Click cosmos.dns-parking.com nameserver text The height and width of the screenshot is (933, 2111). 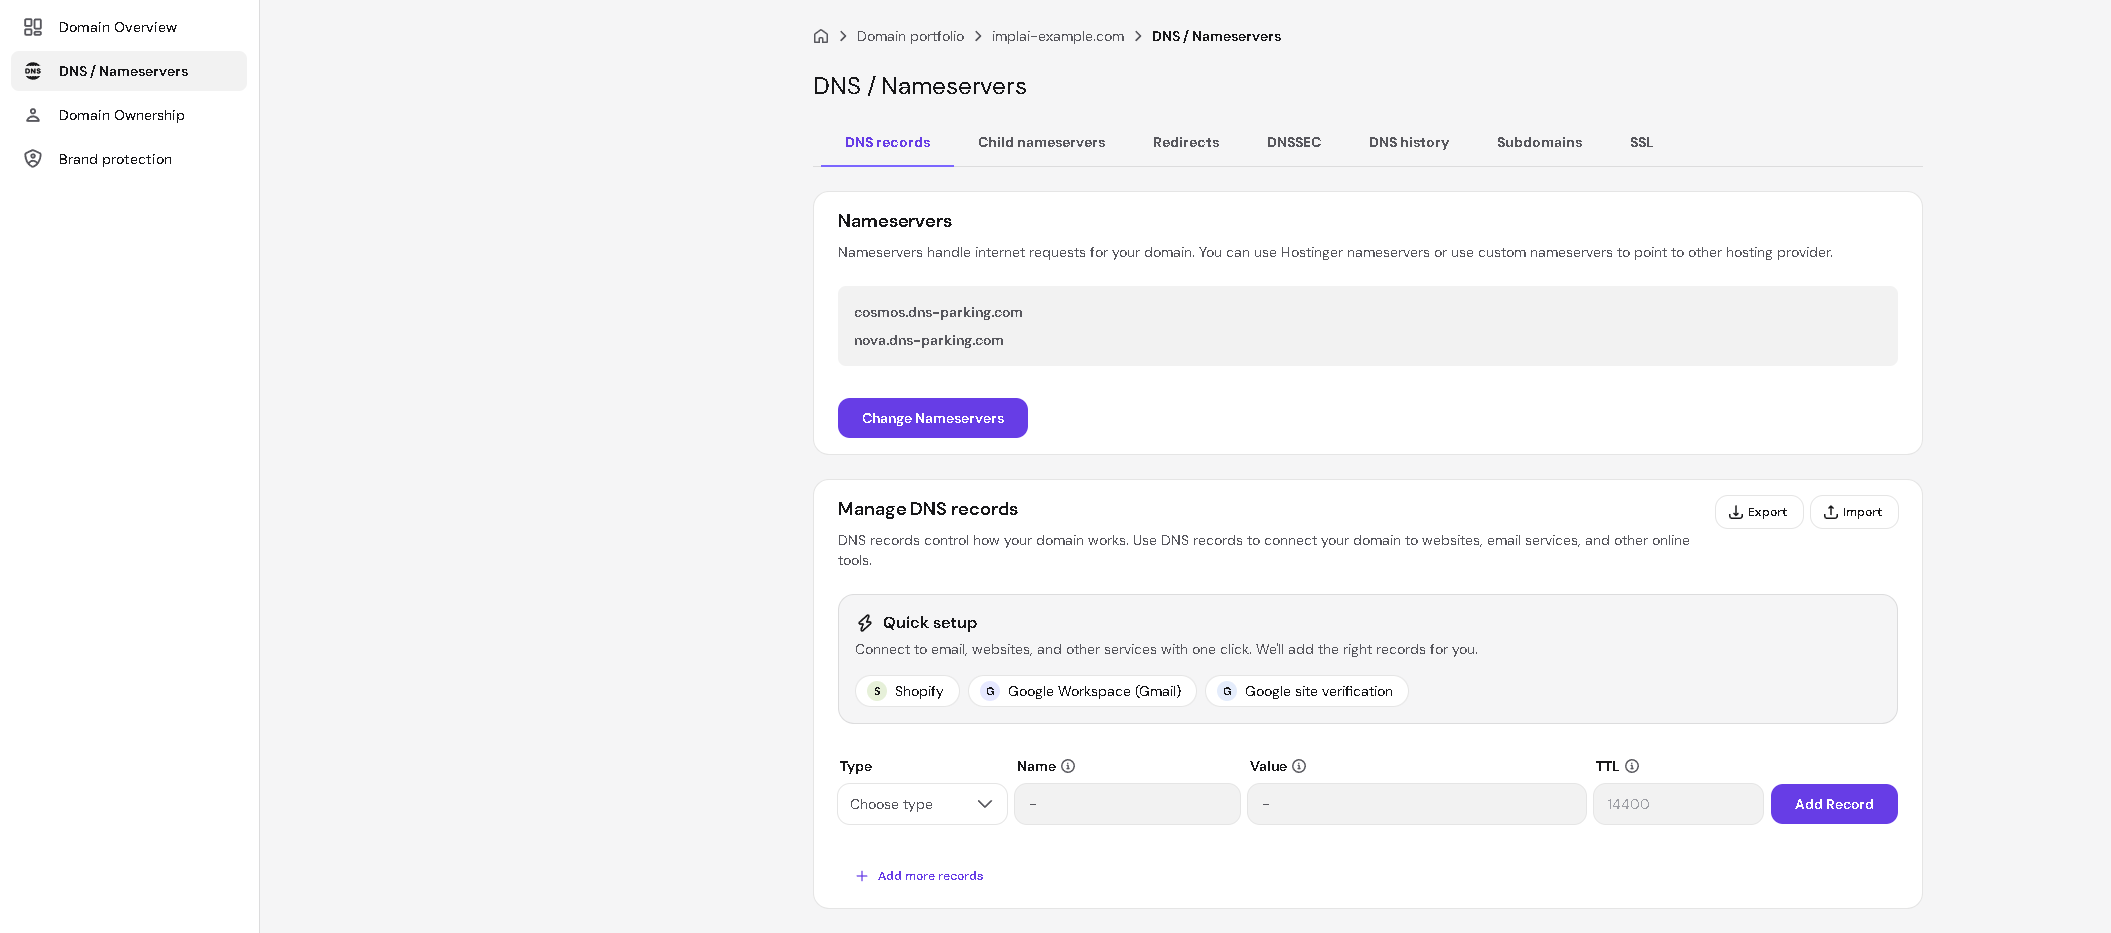tap(938, 312)
